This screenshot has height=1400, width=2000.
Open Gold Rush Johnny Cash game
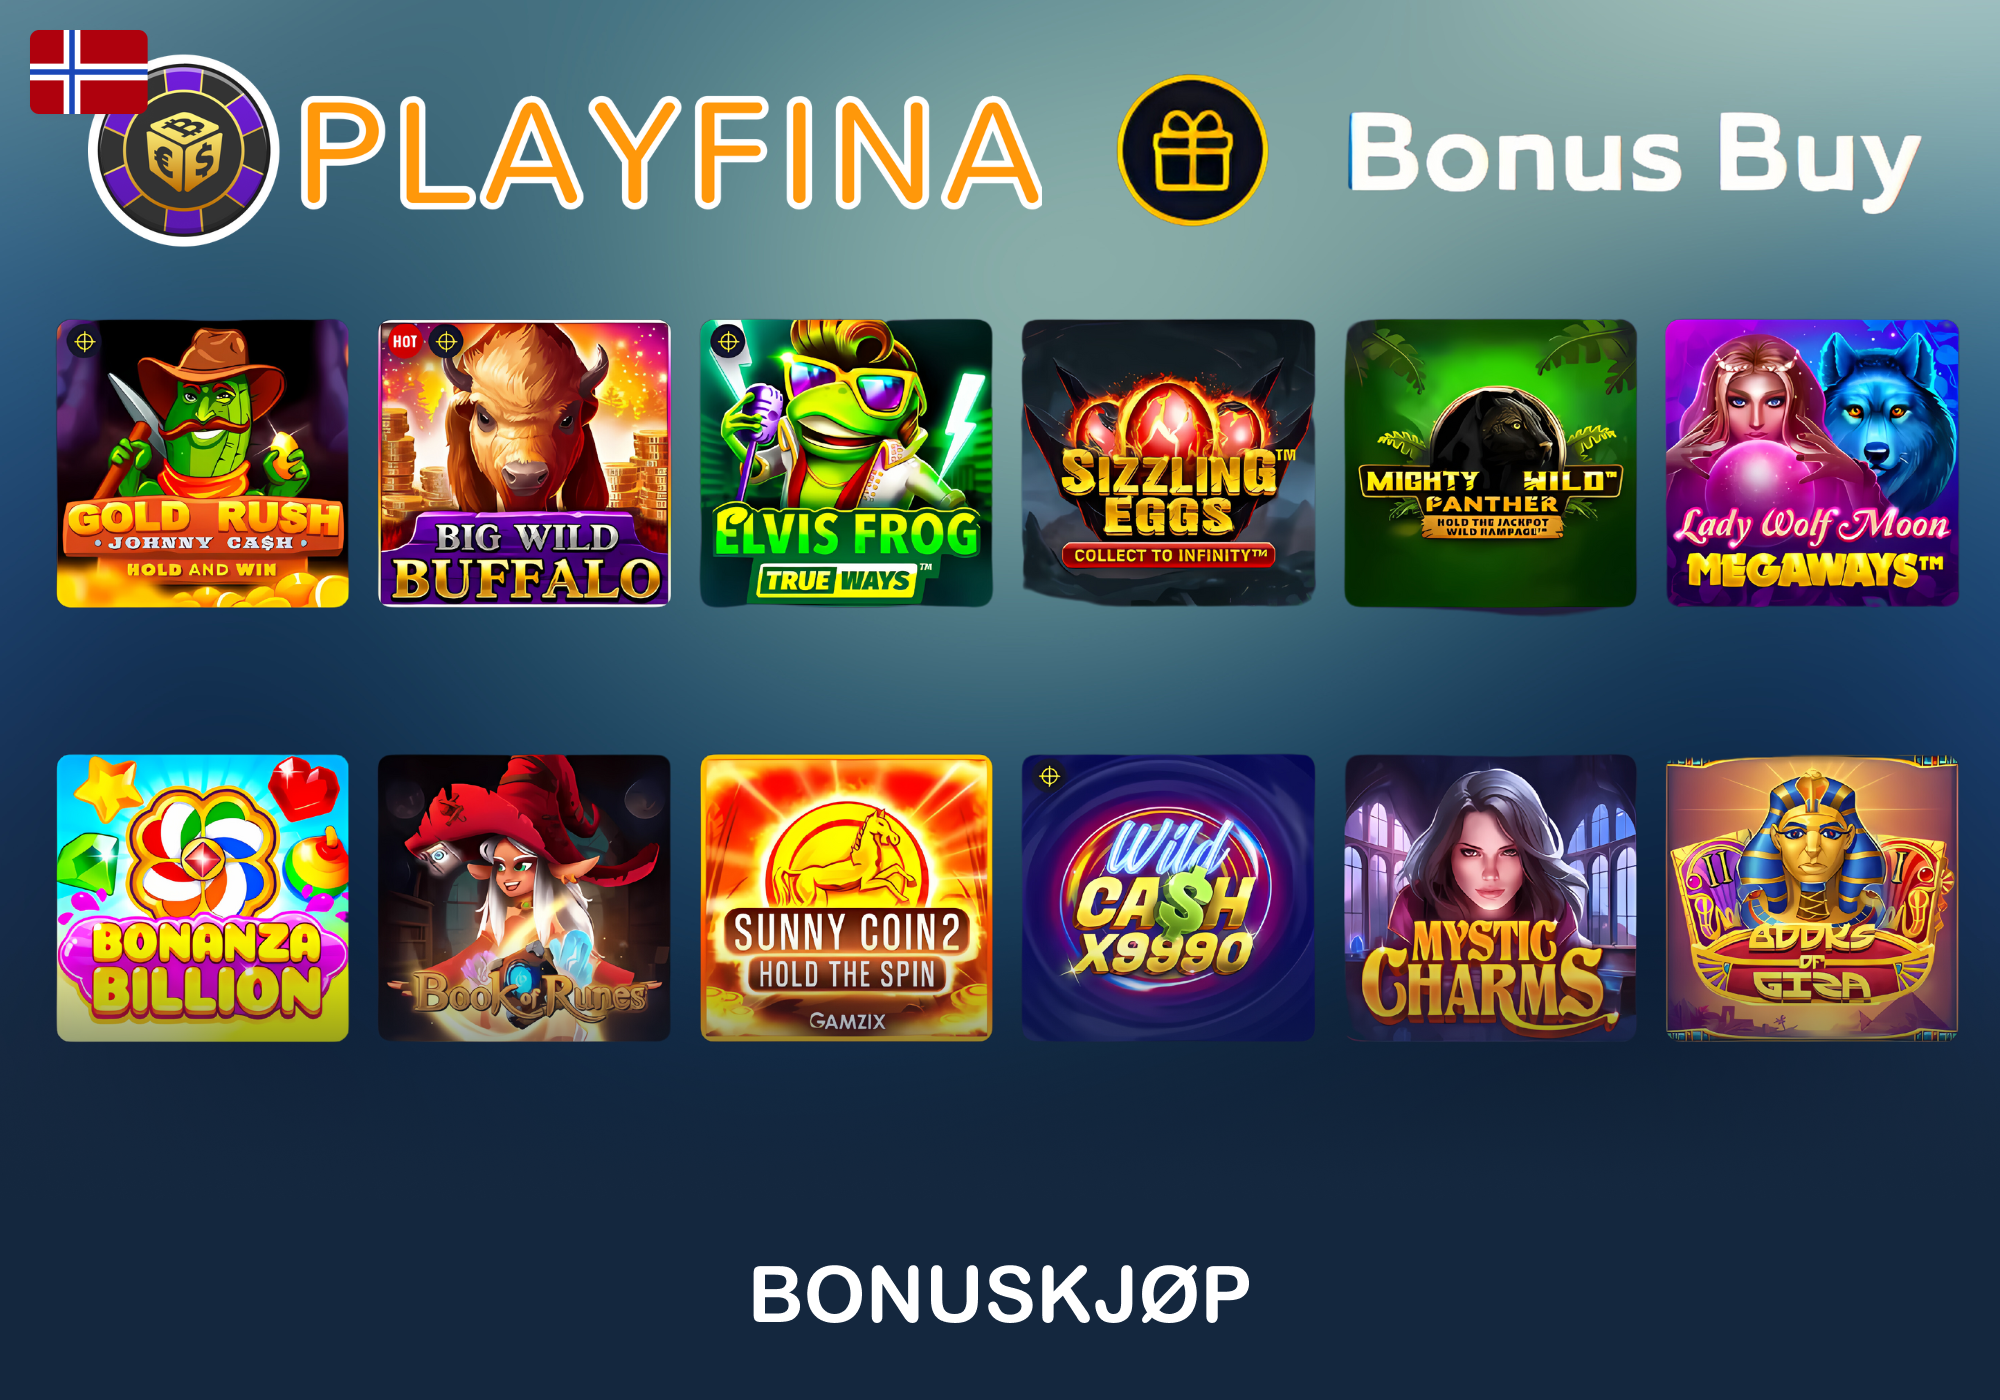203,463
